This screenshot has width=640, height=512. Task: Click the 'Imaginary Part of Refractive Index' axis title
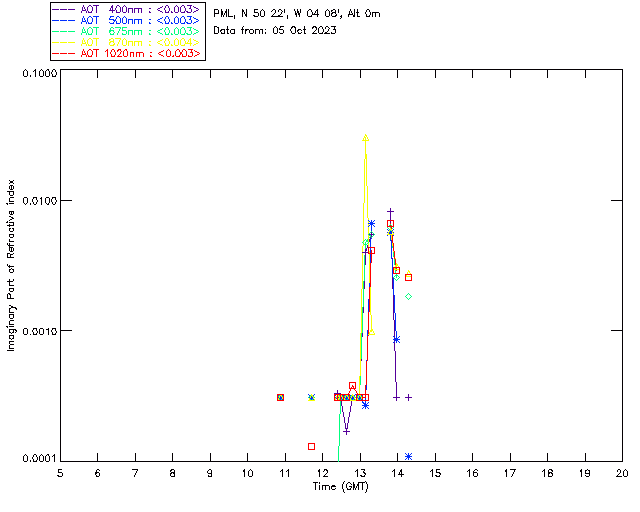point(11,265)
